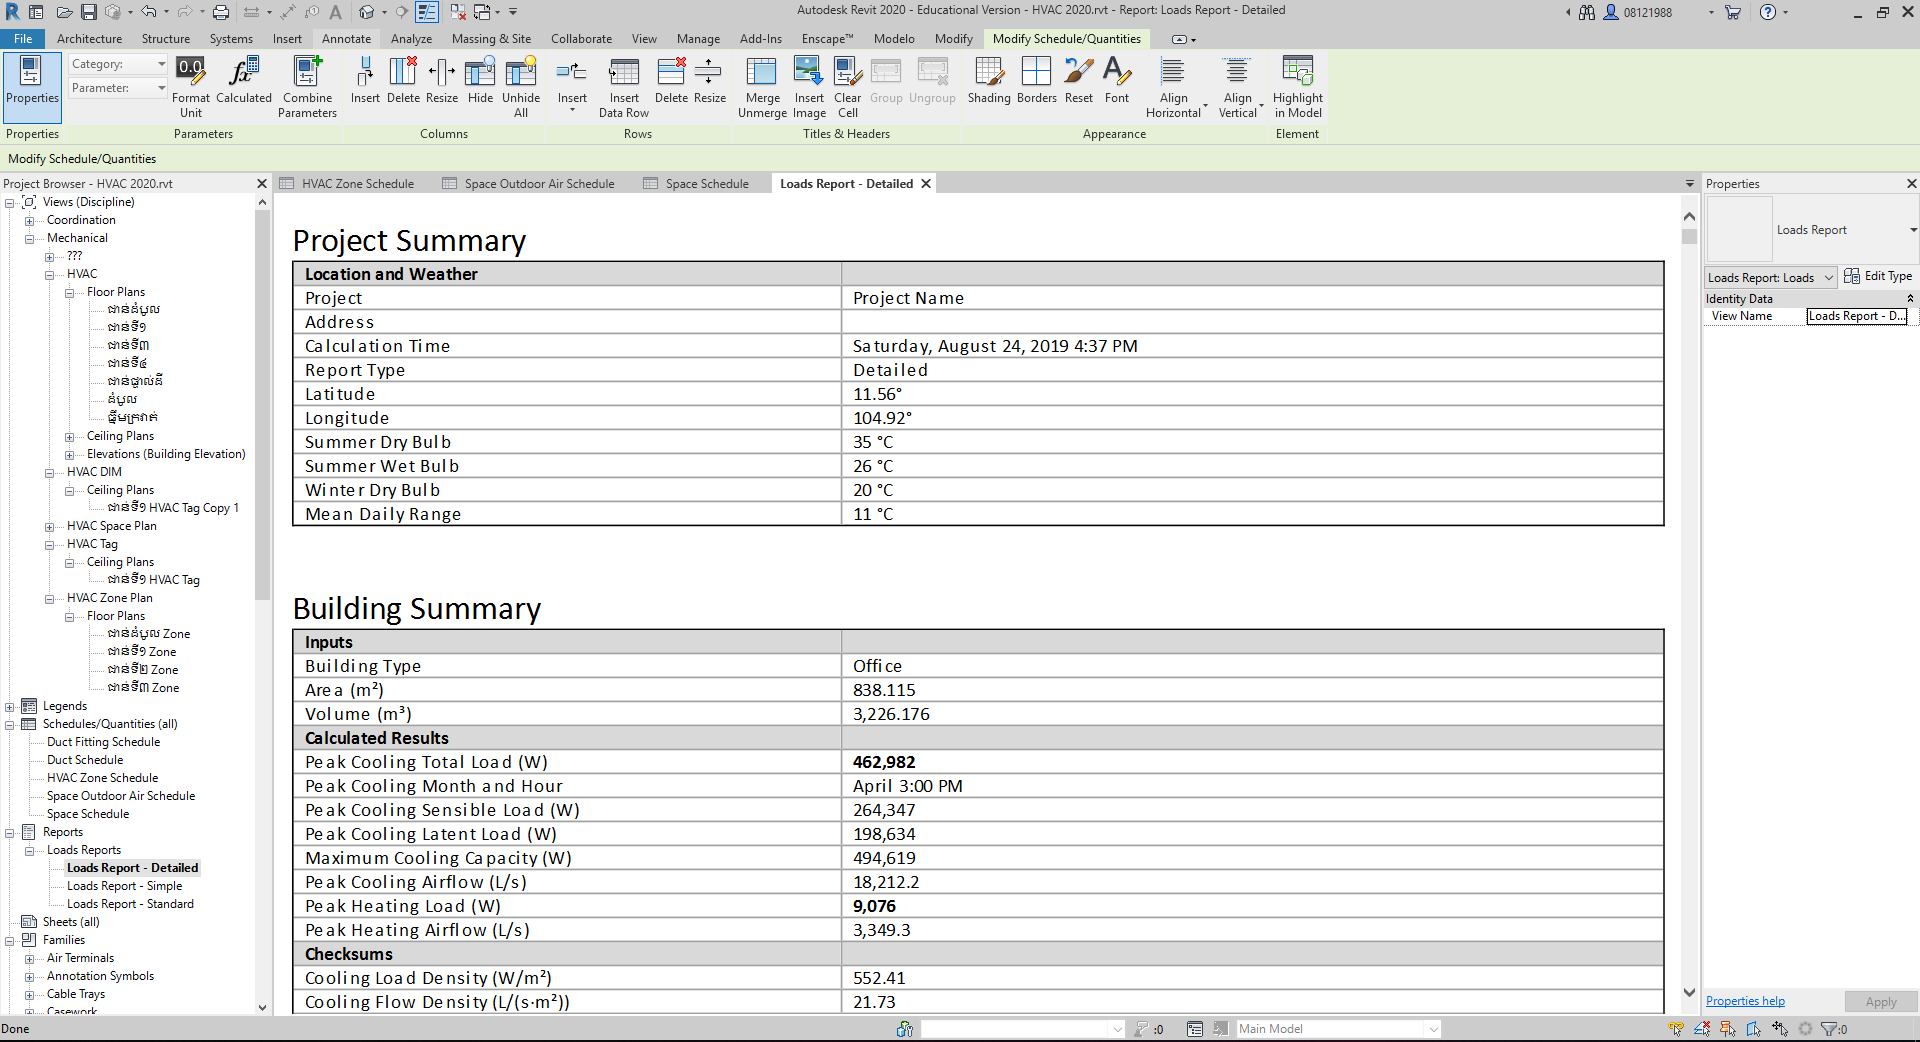Switch to the Space Schedule view tab
Screen dimensions: 1920x1042
(x=706, y=184)
